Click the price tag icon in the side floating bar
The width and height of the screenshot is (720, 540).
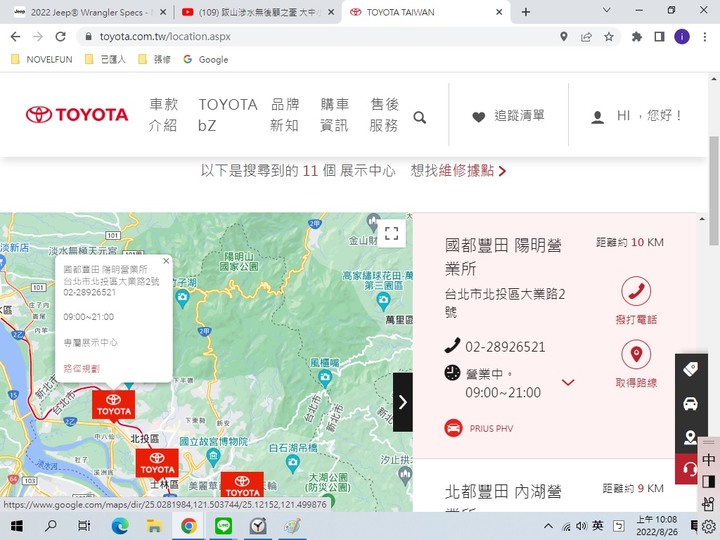point(691,369)
